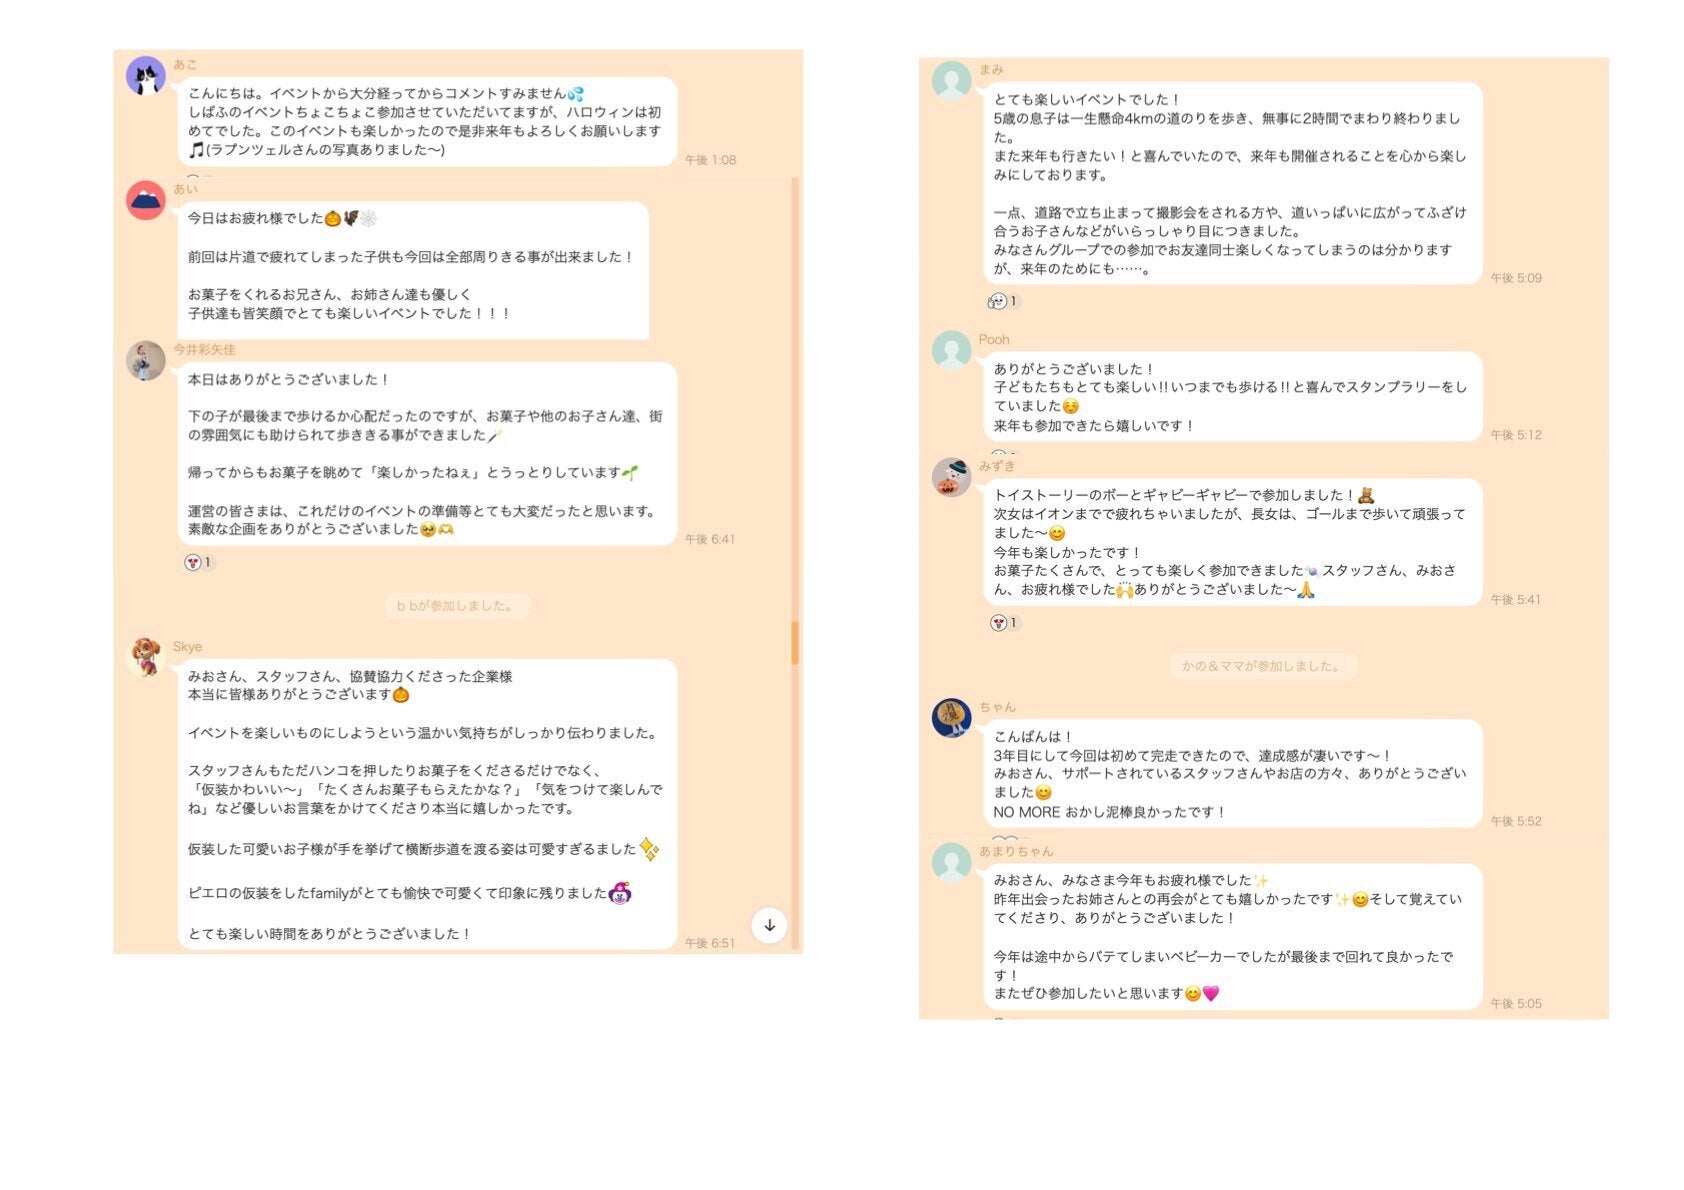Click あこ's cat profile avatar

146,76
